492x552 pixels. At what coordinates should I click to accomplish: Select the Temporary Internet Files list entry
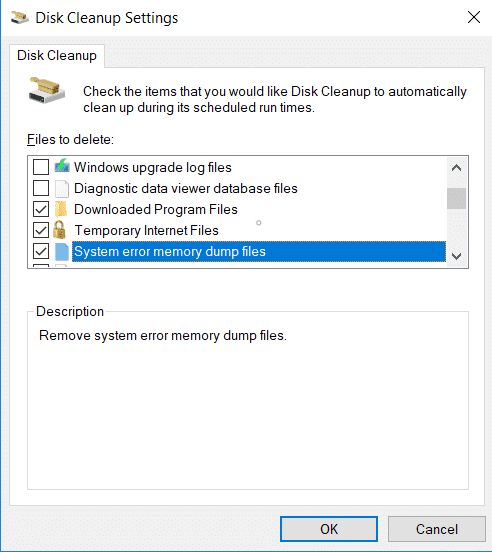point(146,231)
